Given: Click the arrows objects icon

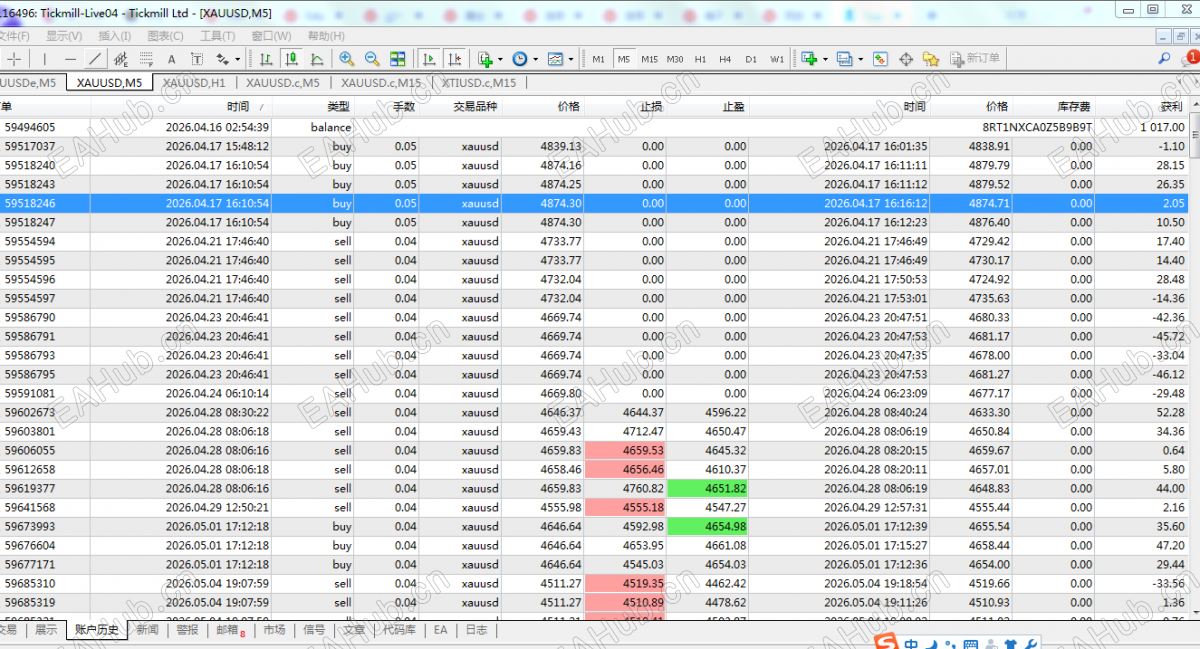Looking at the screenshot, I should (222, 59).
